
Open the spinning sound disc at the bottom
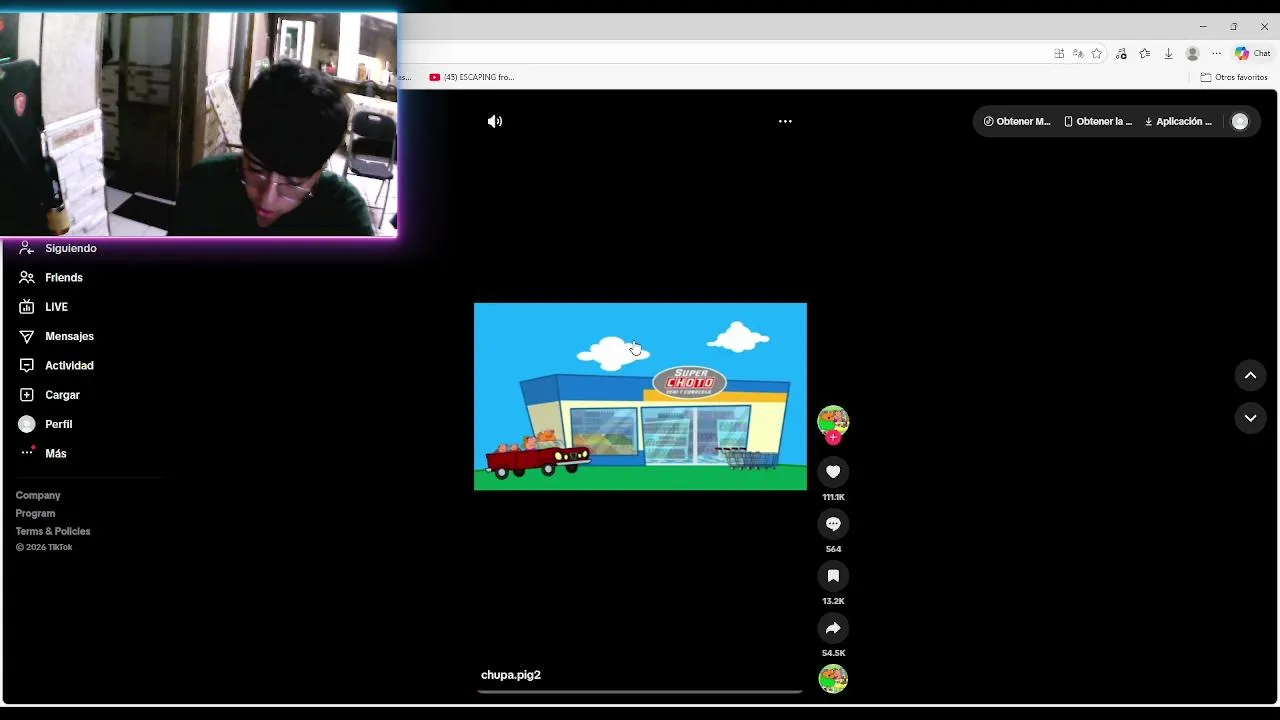point(833,679)
